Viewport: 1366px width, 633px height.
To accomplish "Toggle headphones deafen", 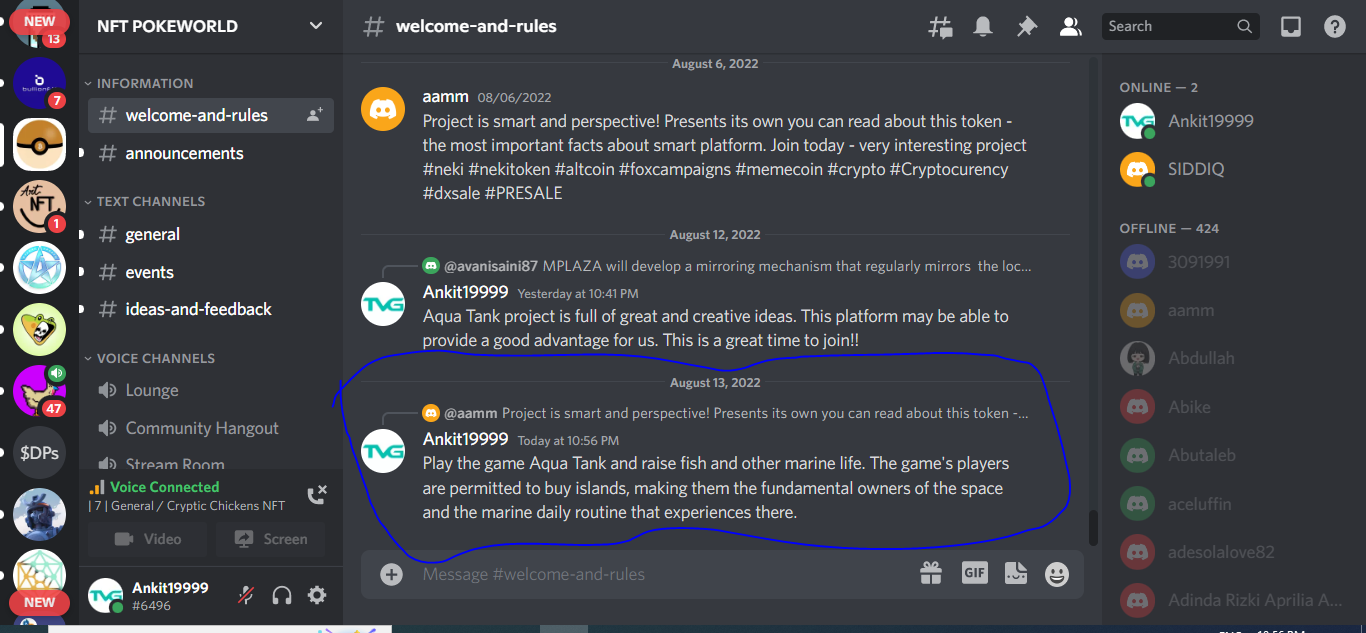I will 282,596.
